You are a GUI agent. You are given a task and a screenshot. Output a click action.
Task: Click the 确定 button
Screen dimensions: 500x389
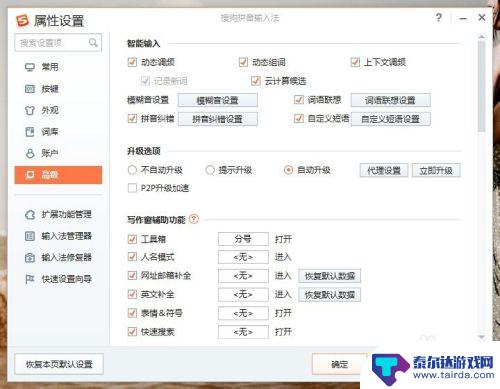point(340,364)
